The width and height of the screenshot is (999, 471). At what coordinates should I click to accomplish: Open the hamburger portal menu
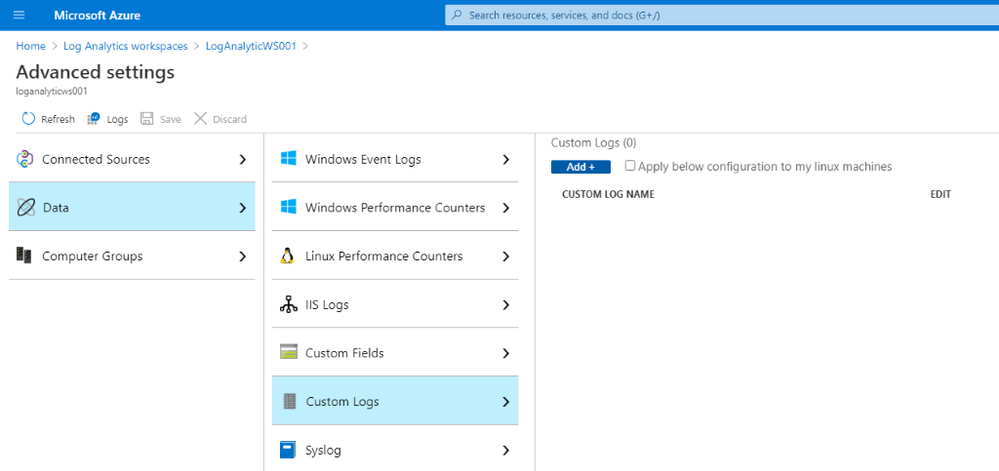19,15
